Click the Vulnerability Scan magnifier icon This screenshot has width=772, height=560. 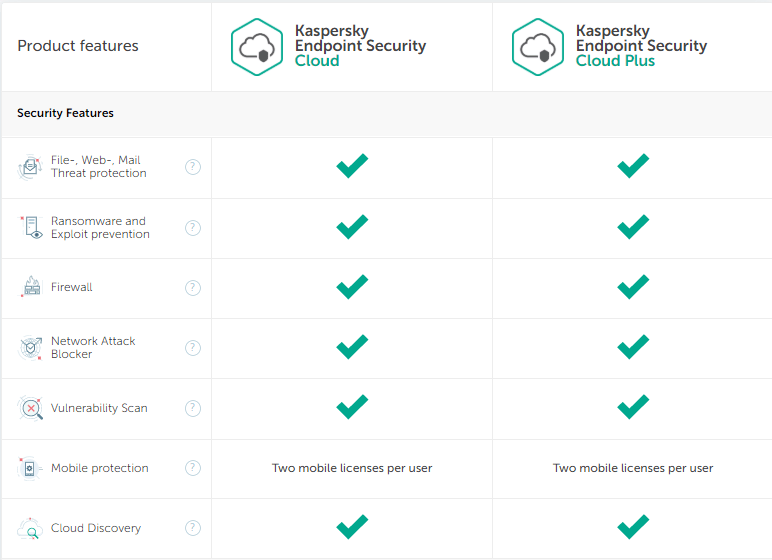[31, 408]
